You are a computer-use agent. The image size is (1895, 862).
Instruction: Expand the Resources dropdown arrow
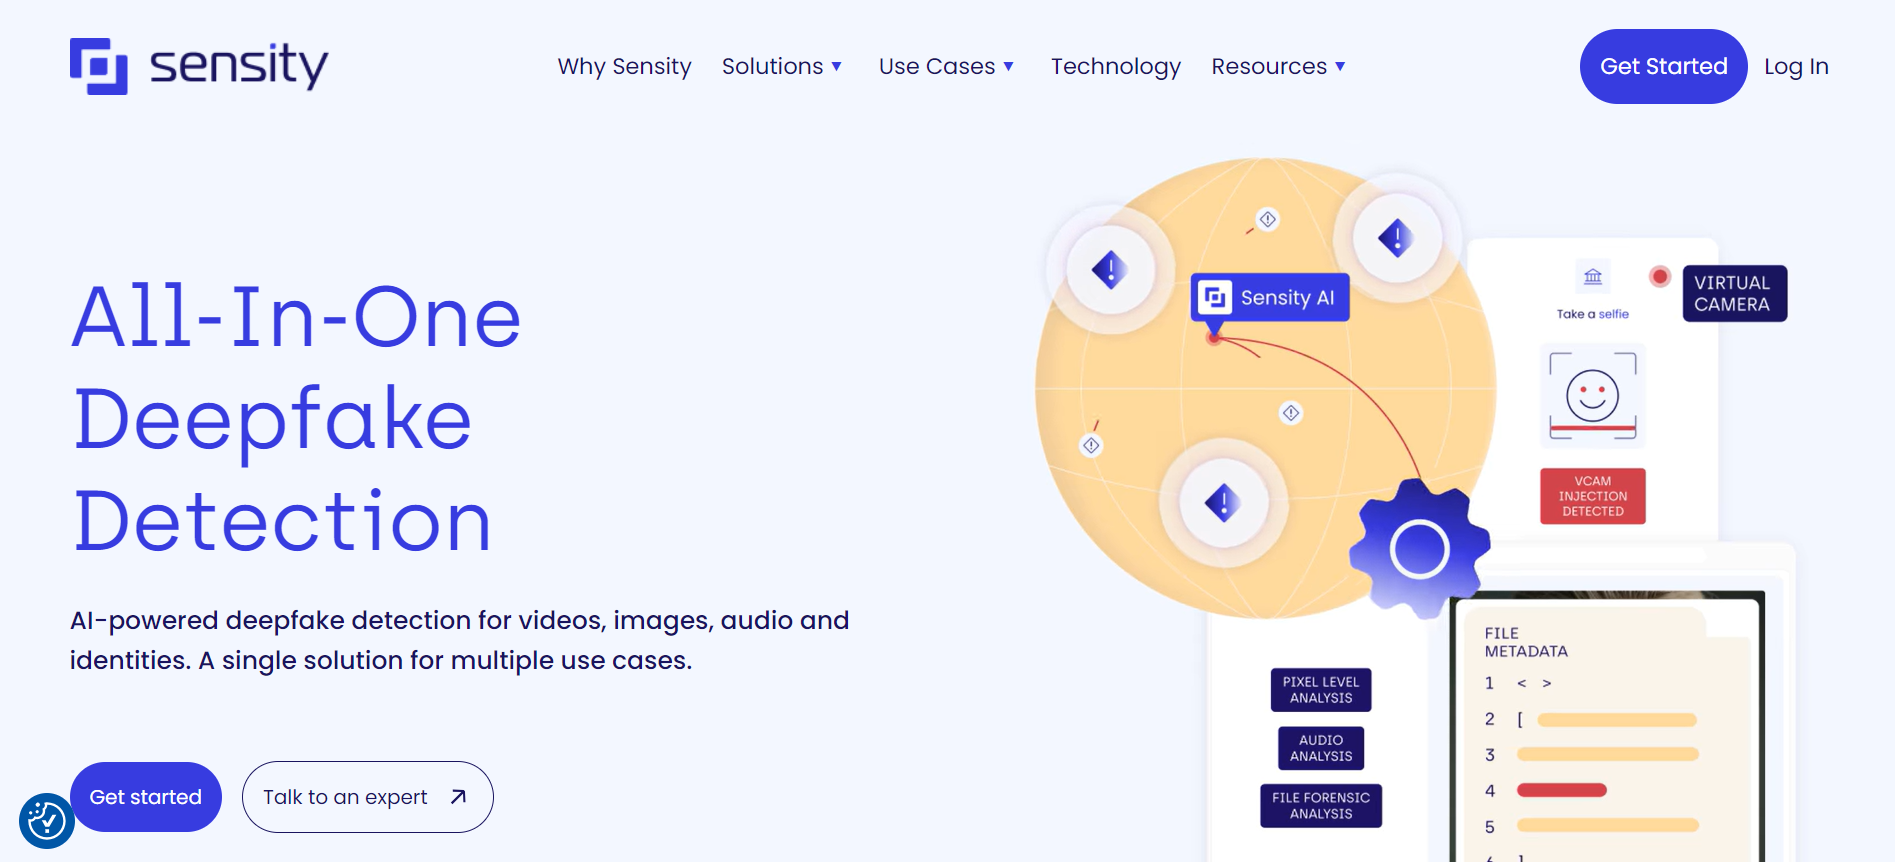click(1340, 67)
